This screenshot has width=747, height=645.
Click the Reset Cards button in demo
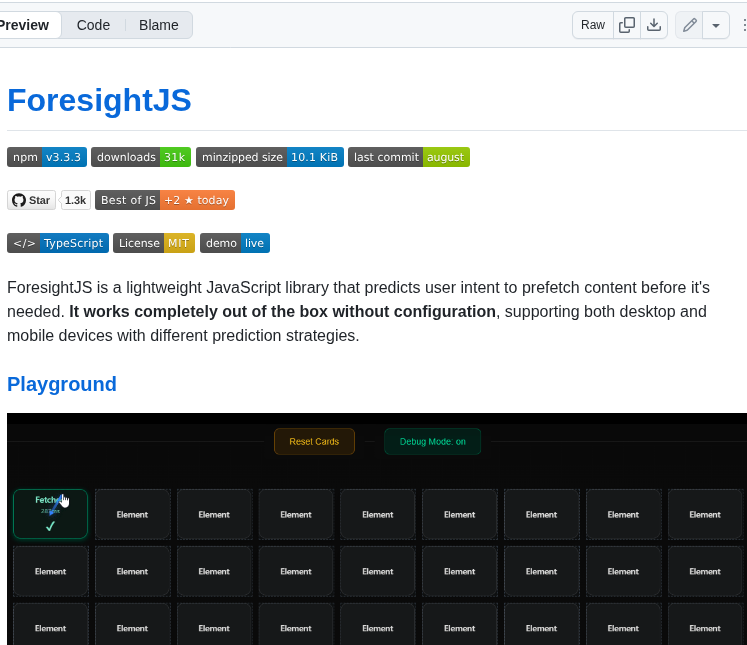coord(314,442)
